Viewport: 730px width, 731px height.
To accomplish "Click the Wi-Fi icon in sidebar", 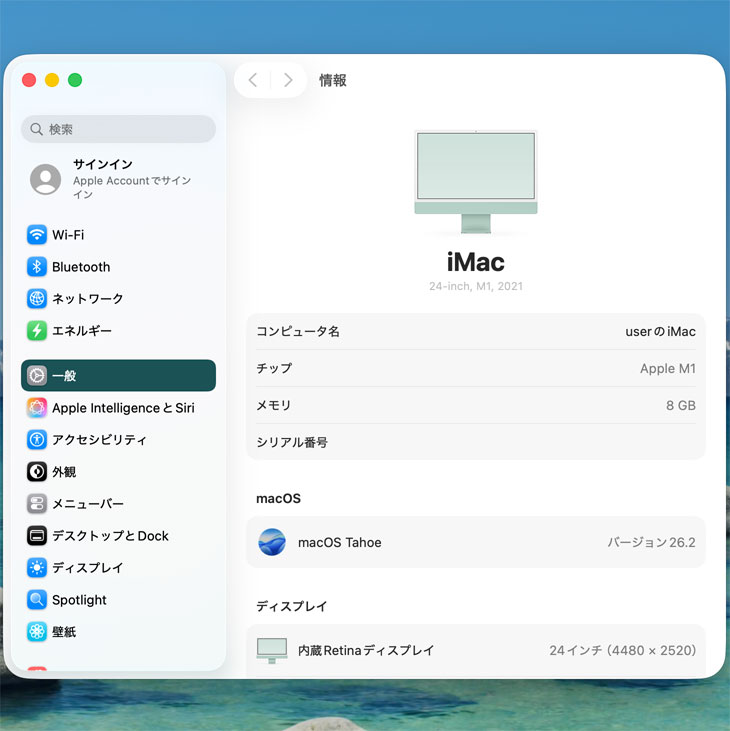I will coord(37,235).
